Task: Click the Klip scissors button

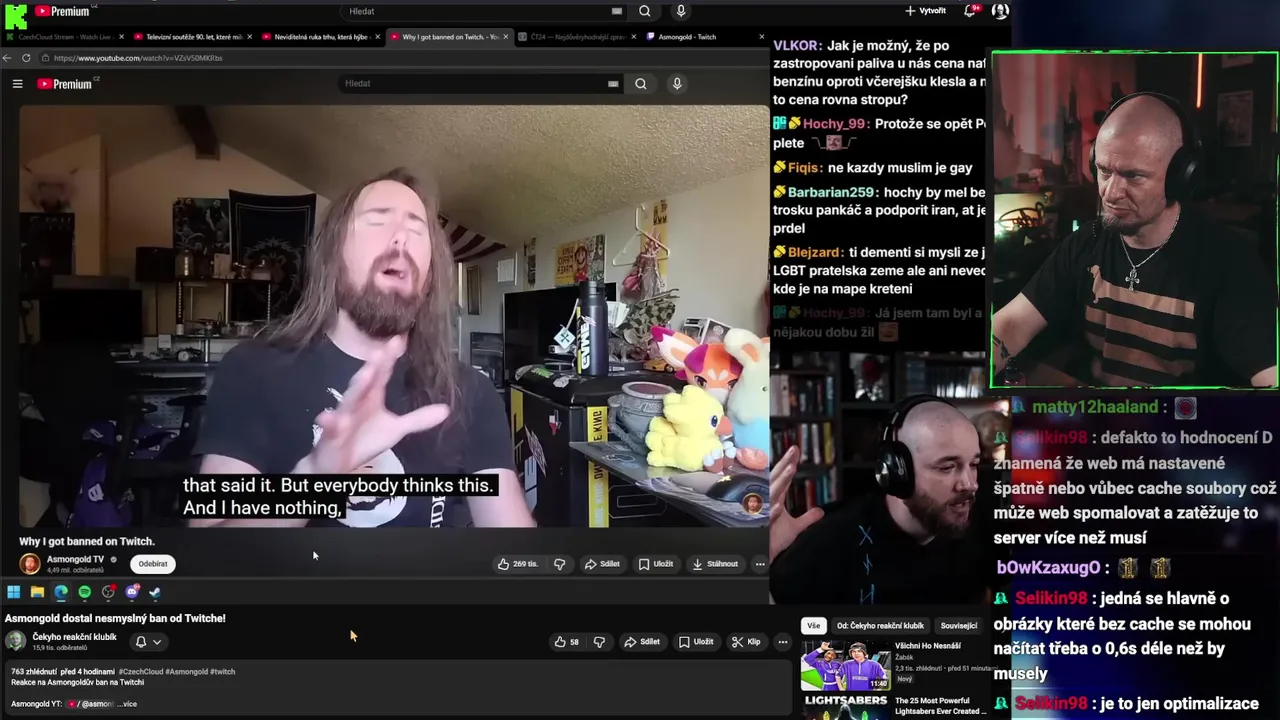Action: click(746, 642)
